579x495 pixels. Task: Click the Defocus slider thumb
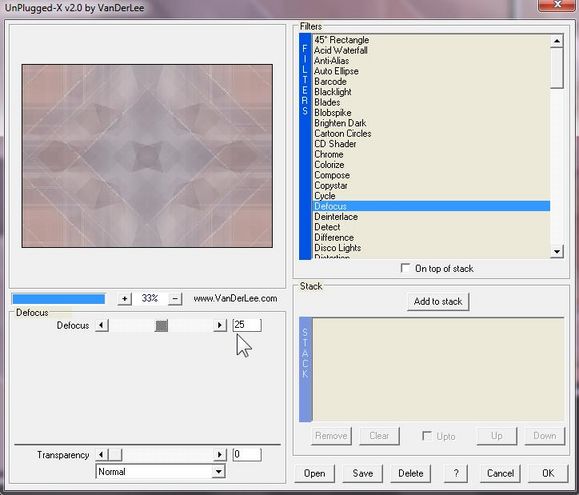coord(161,326)
